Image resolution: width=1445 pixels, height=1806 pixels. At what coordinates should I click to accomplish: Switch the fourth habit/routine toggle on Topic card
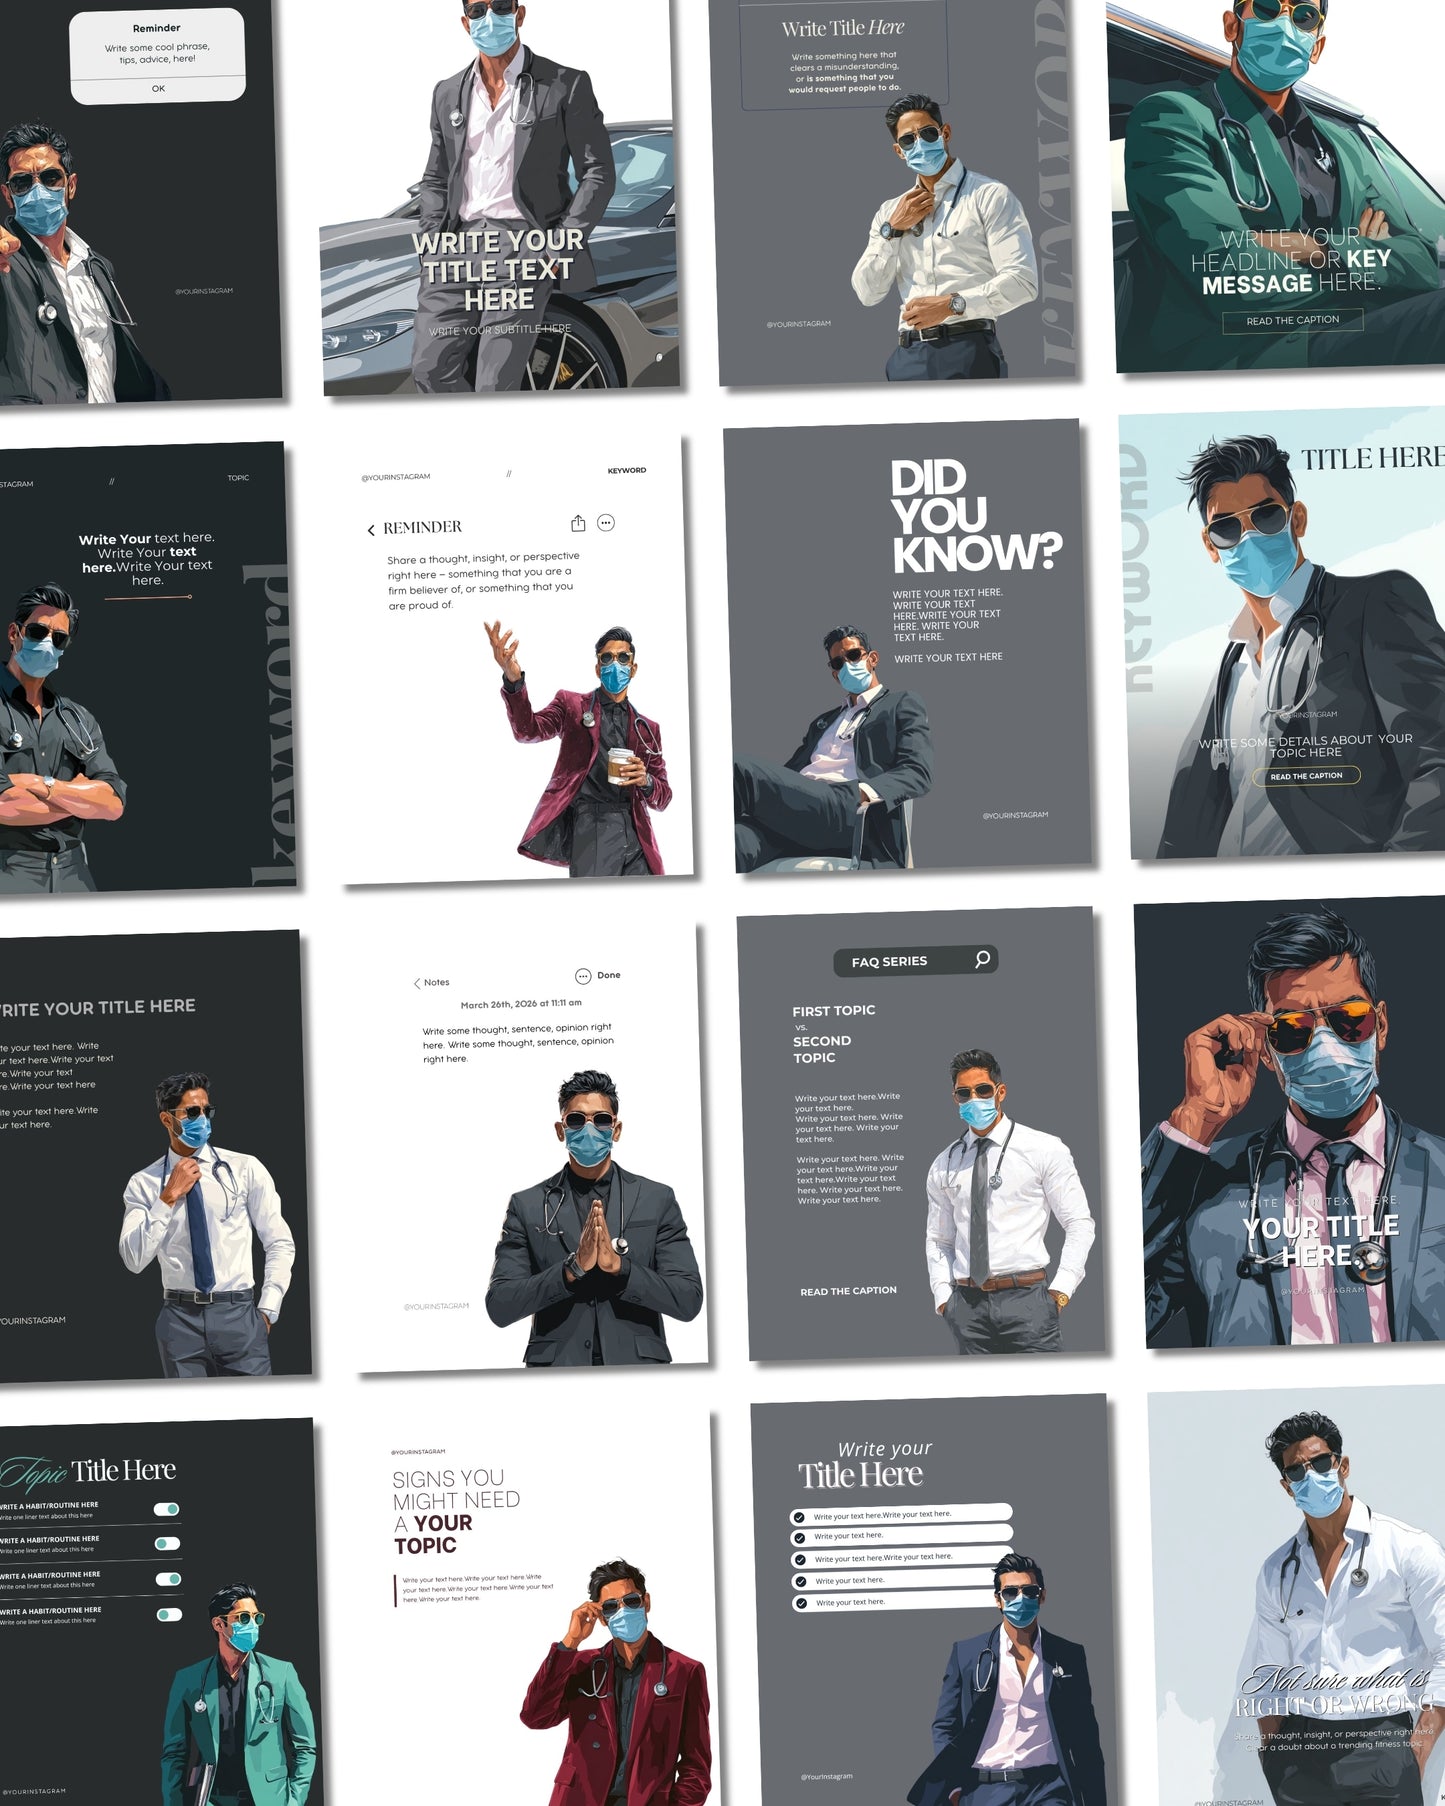coord(170,1614)
